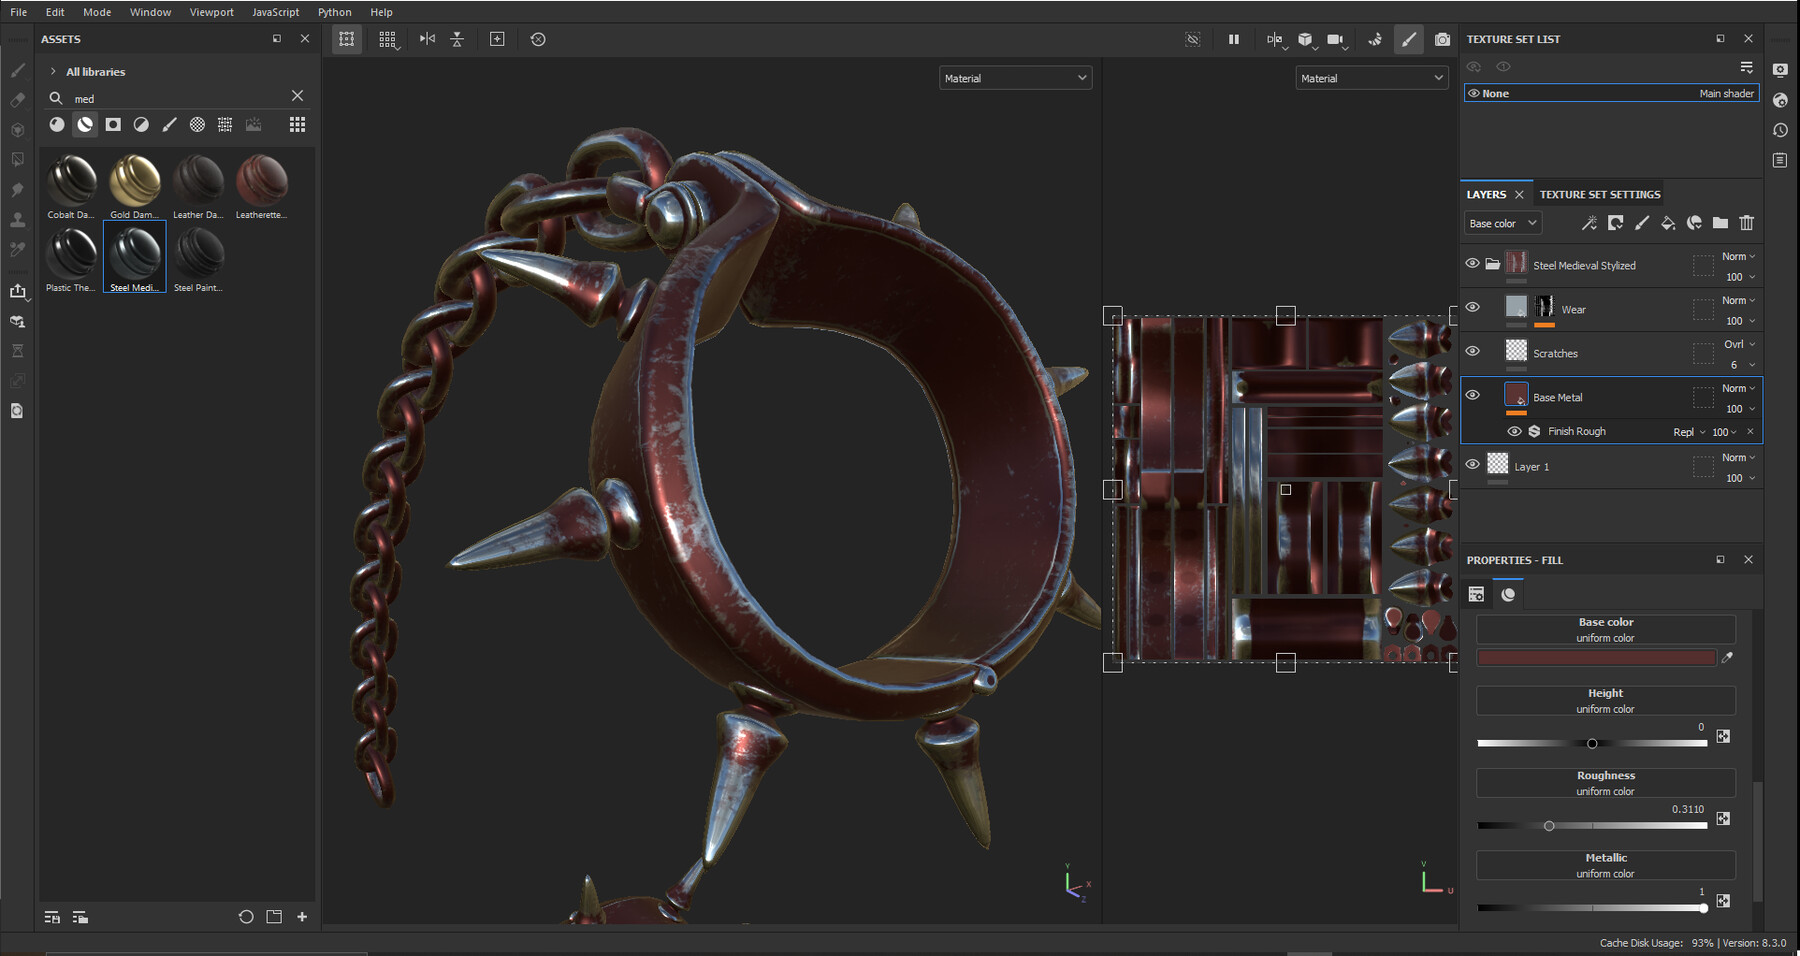Viewport: 1800px width, 956px height.
Task: Select the Paint brush tool in left toolbar
Action: click(x=17, y=70)
